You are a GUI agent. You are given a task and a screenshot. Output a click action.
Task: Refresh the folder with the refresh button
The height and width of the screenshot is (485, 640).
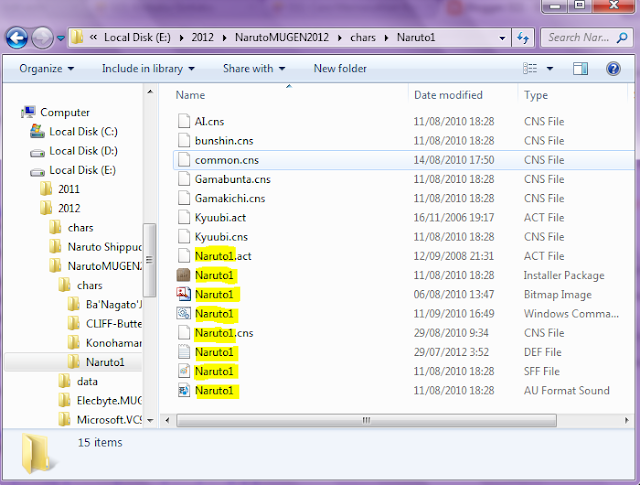click(x=523, y=38)
